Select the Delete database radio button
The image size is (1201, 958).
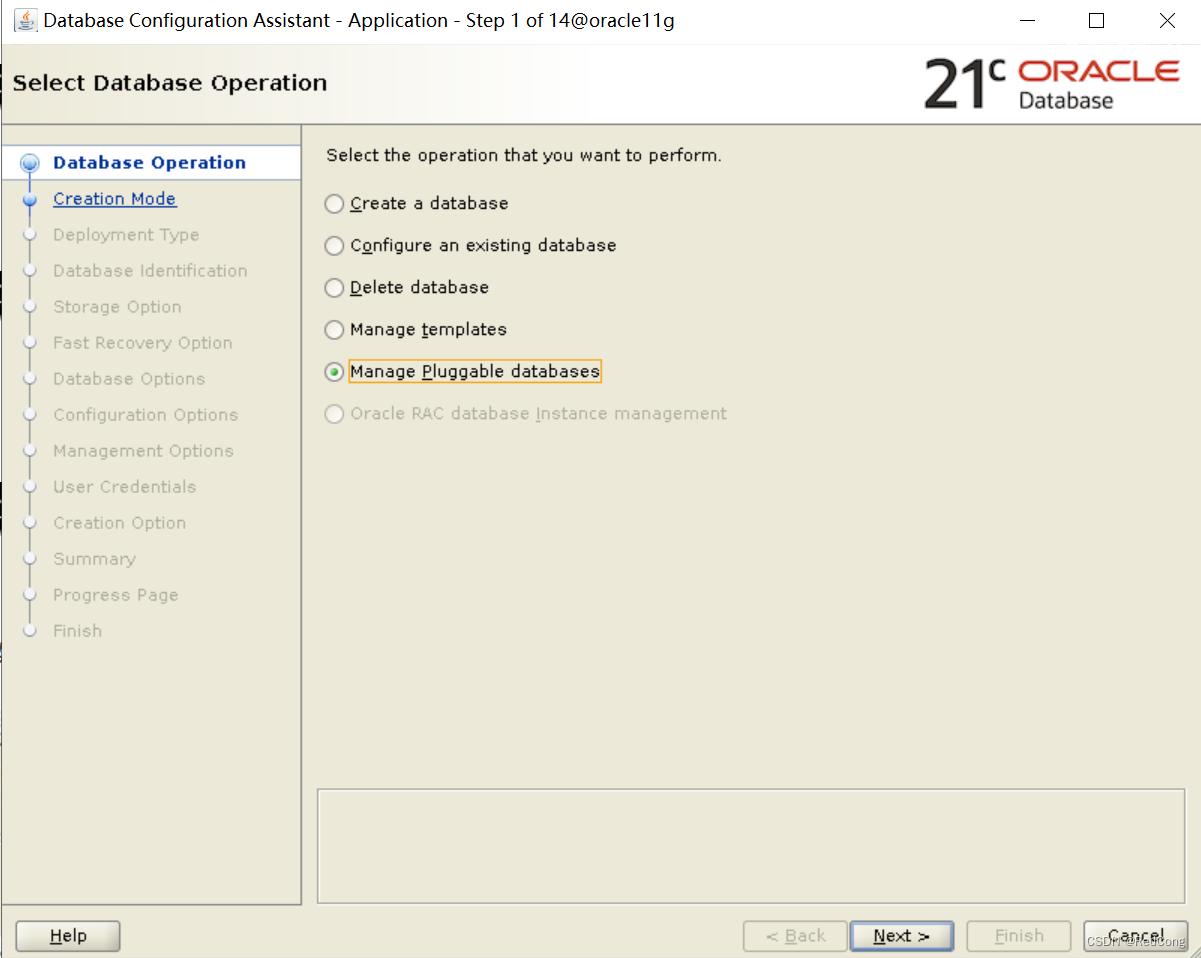pyautogui.click(x=334, y=288)
